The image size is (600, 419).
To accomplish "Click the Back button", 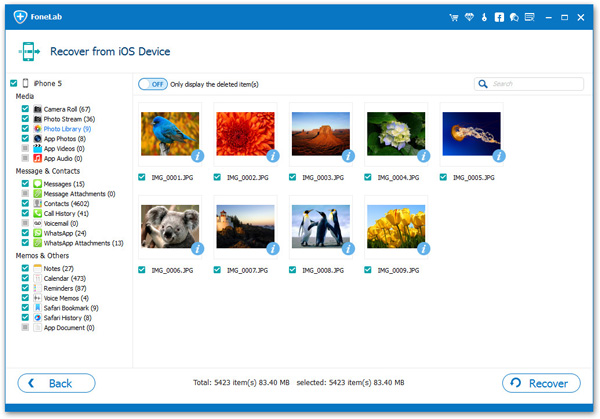I will tap(57, 383).
